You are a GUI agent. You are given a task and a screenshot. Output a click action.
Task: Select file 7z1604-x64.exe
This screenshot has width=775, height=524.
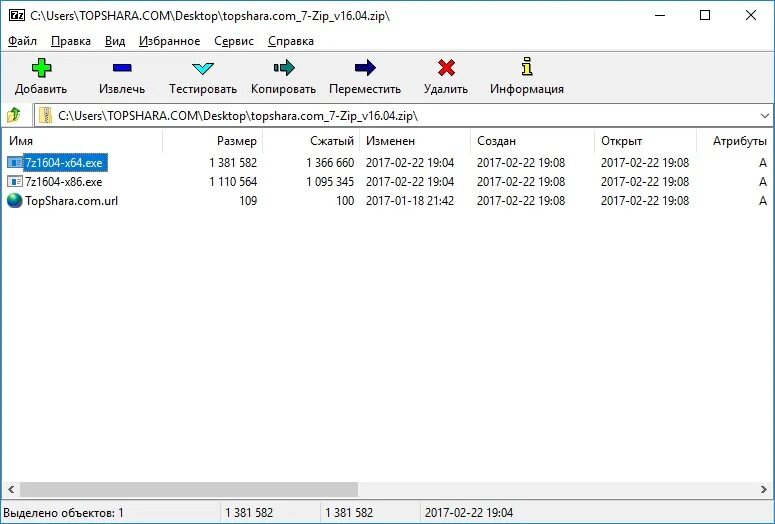[64, 163]
